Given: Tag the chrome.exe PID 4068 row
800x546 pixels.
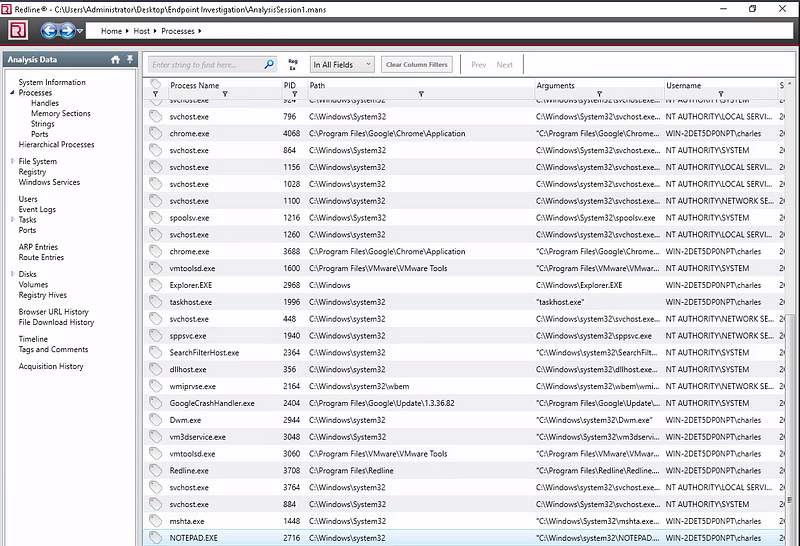Looking at the screenshot, I should [156, 133].
